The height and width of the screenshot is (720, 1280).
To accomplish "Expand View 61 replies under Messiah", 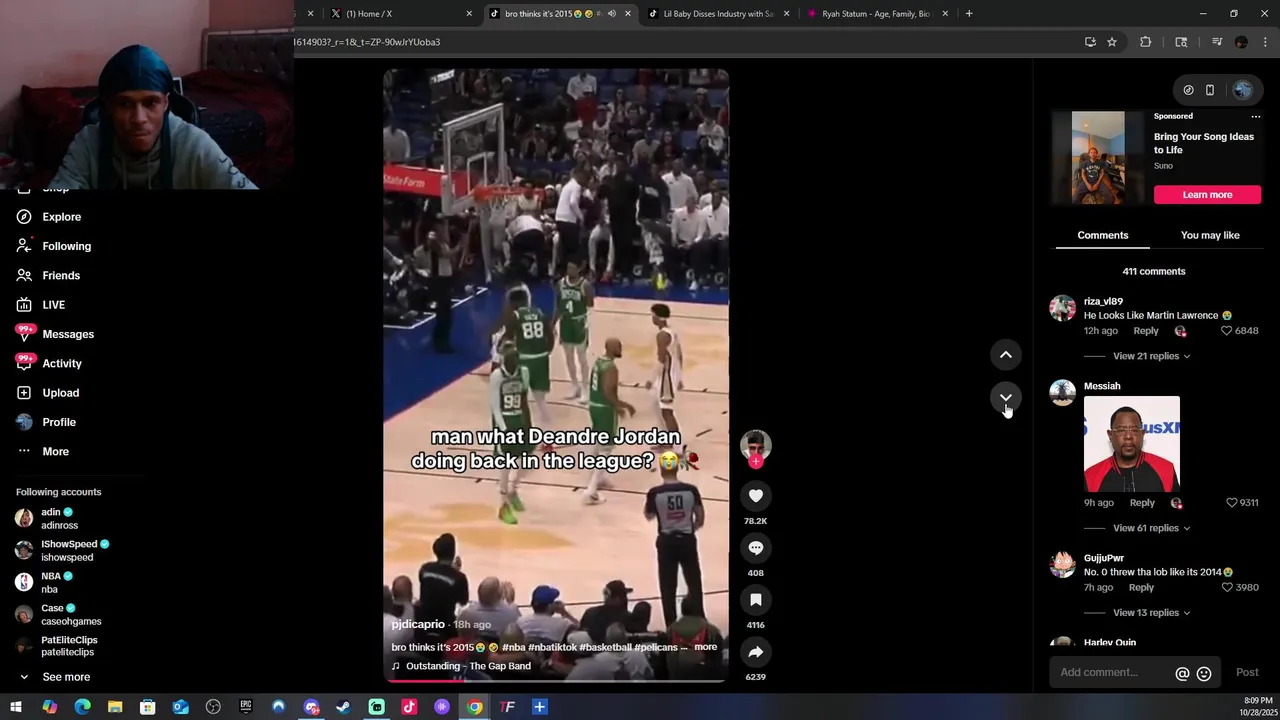I will [1151, 528].
